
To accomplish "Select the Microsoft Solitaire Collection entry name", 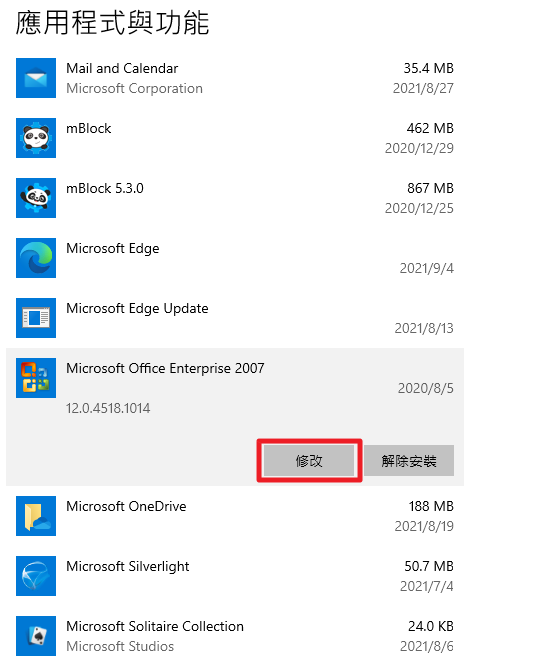I will [x=155, y=626].
